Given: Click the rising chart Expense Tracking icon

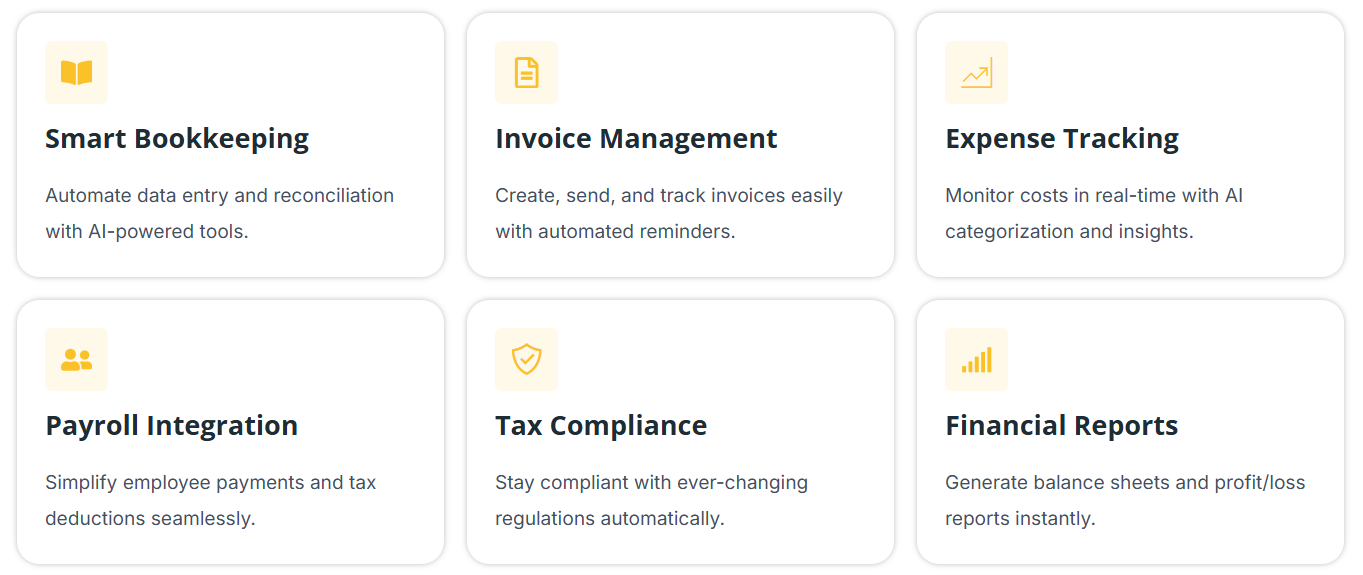Looking at the screenshot, I should (976, 73).
